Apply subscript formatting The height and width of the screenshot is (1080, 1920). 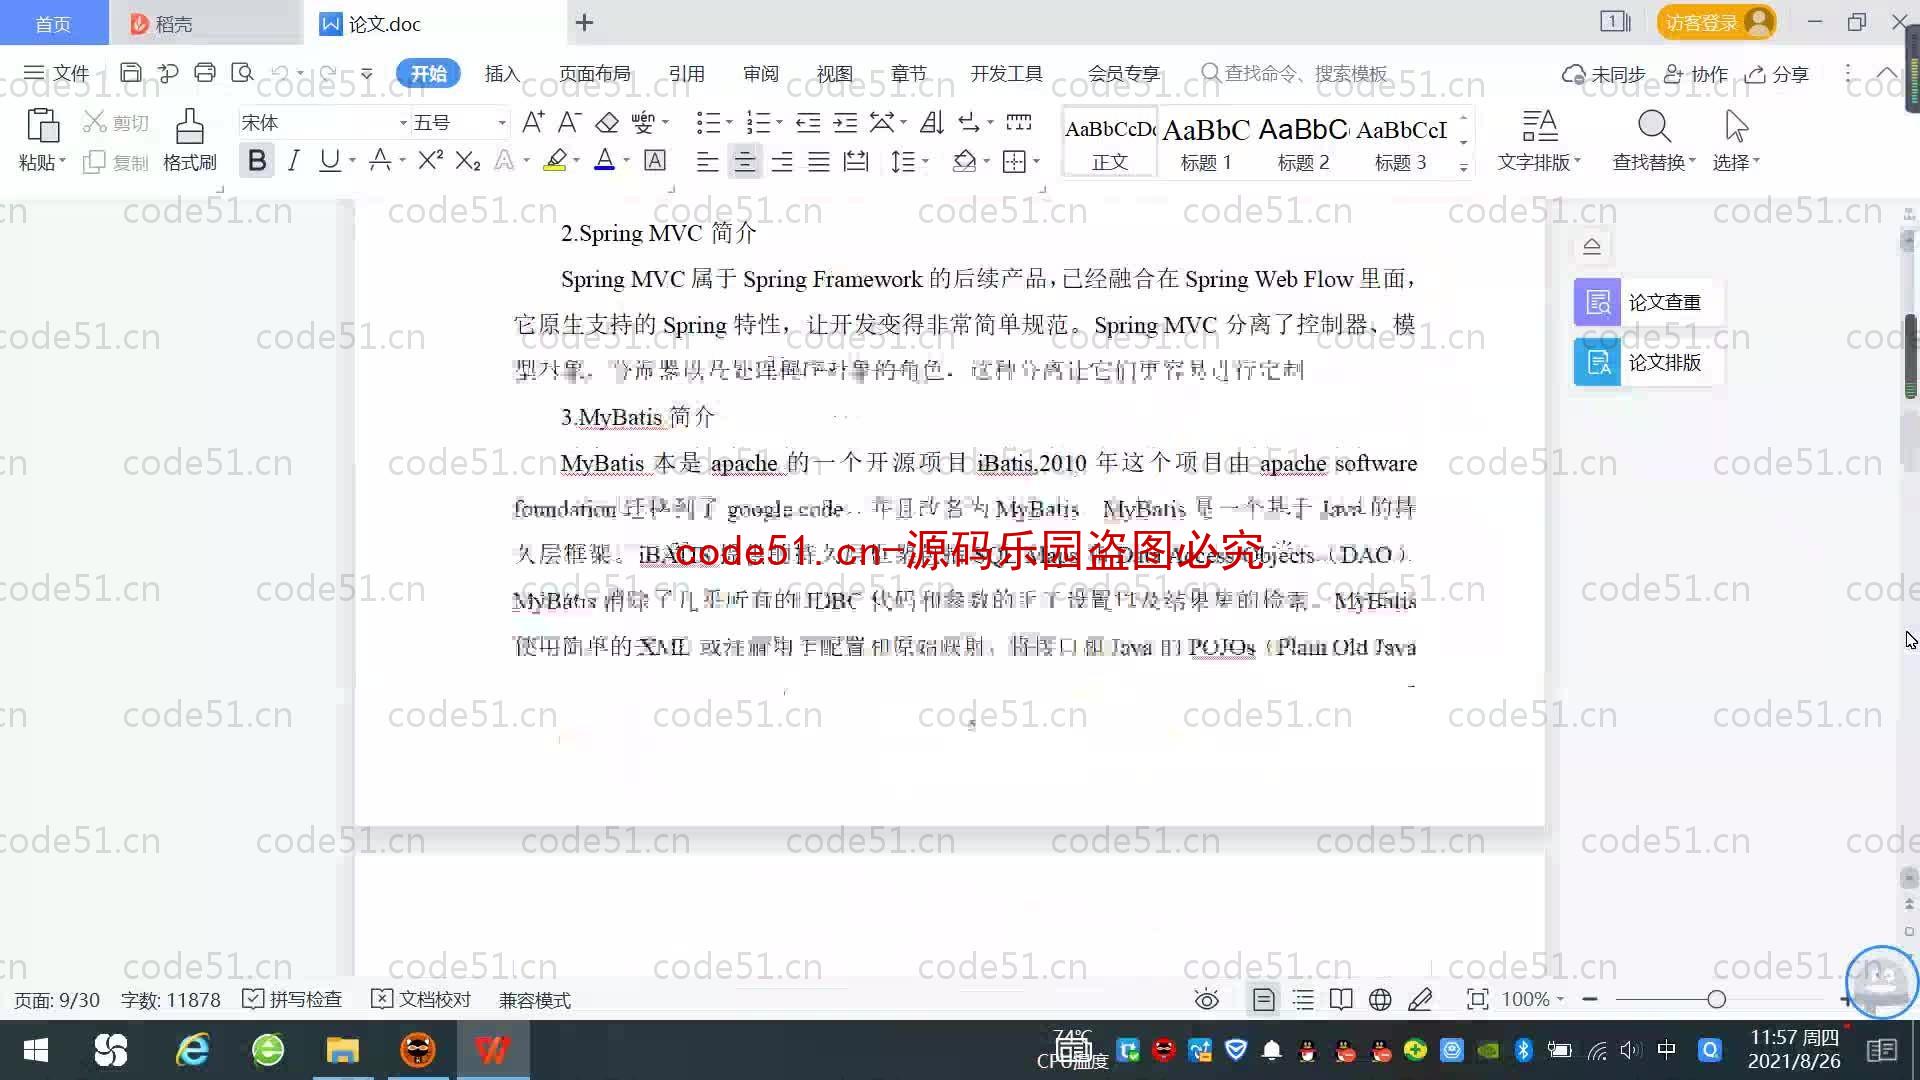click(468, 161)
